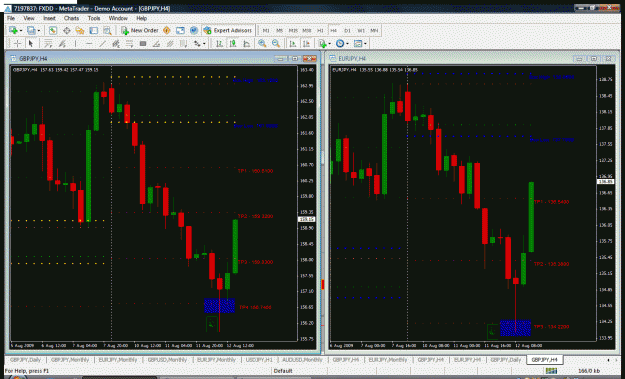
Task: Click the blue rectangle in GBPJPY chart
Action: point(219,306)
